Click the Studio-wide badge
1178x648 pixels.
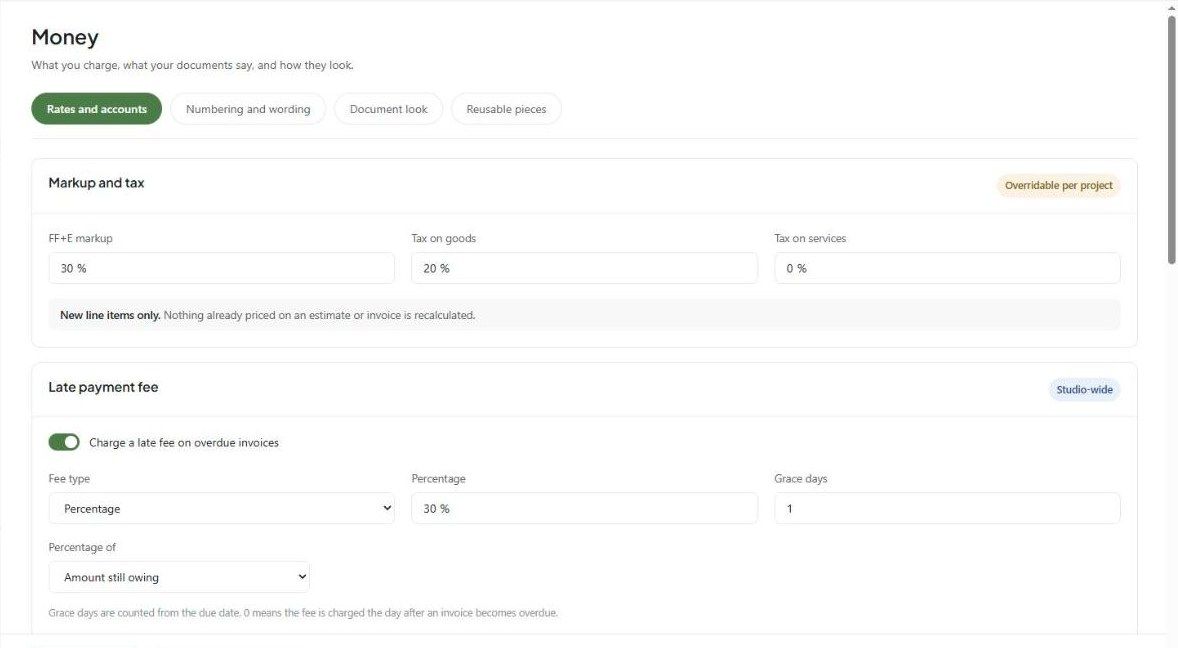pyautogui.click(x=1084, y=390)
